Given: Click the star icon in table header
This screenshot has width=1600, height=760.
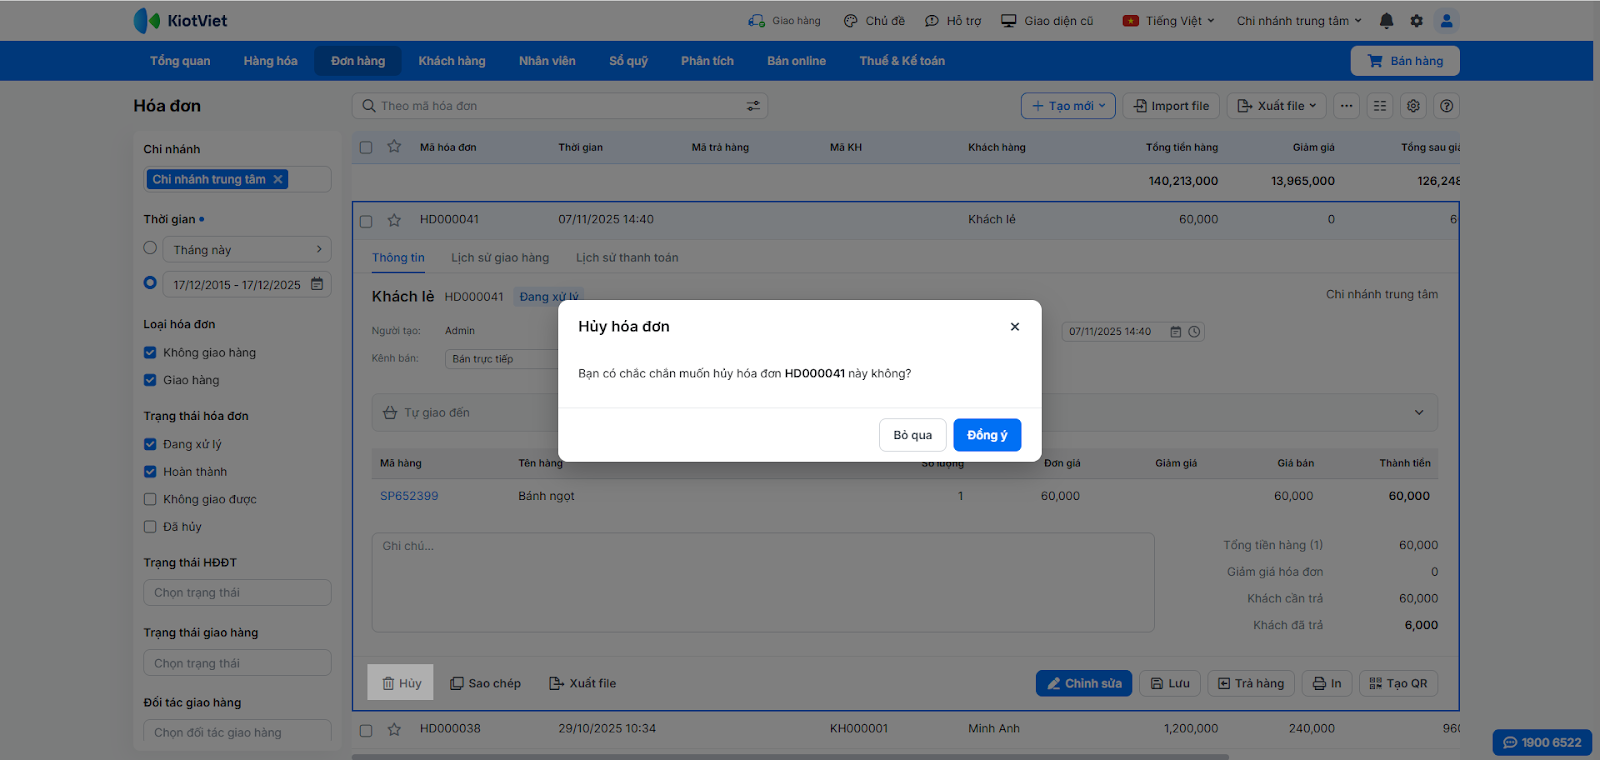Looking at the screenshot, I should click(394, 147).
